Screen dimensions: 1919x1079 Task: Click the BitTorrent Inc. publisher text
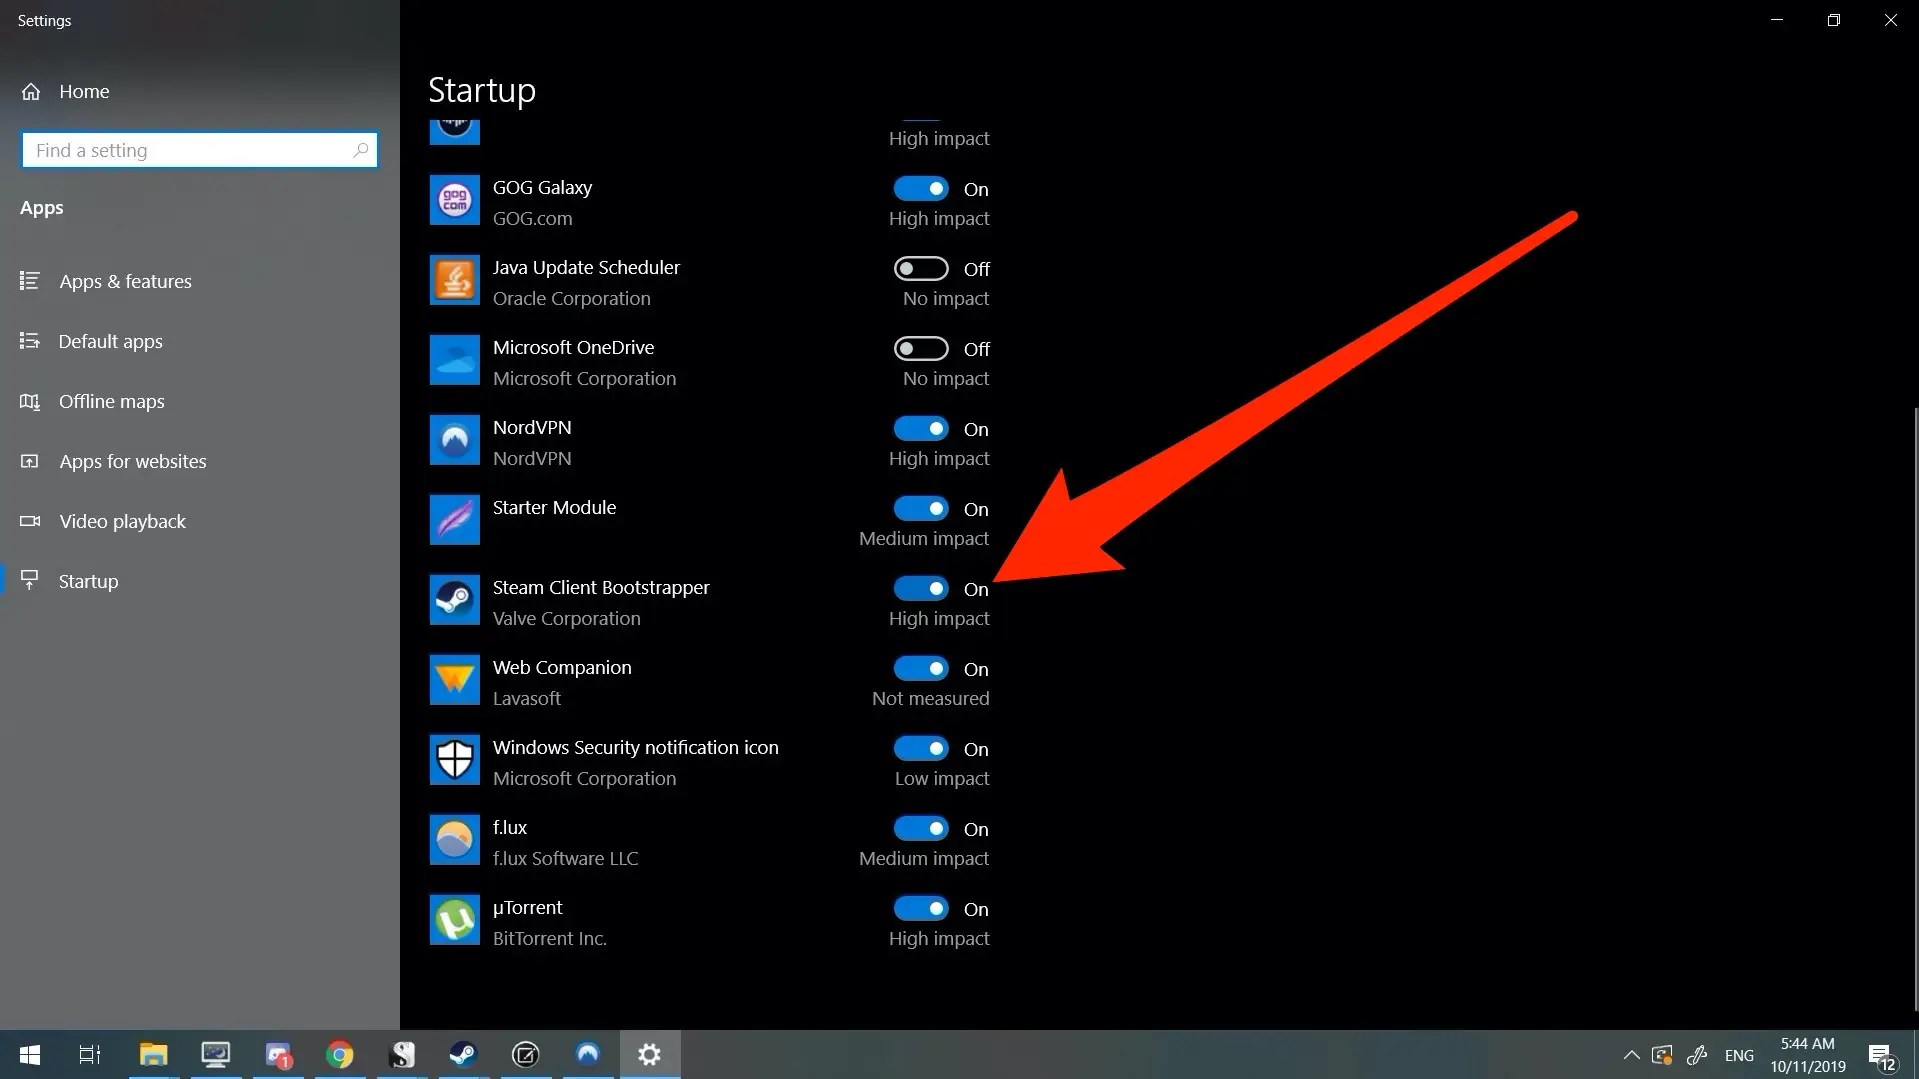point(549,938)
